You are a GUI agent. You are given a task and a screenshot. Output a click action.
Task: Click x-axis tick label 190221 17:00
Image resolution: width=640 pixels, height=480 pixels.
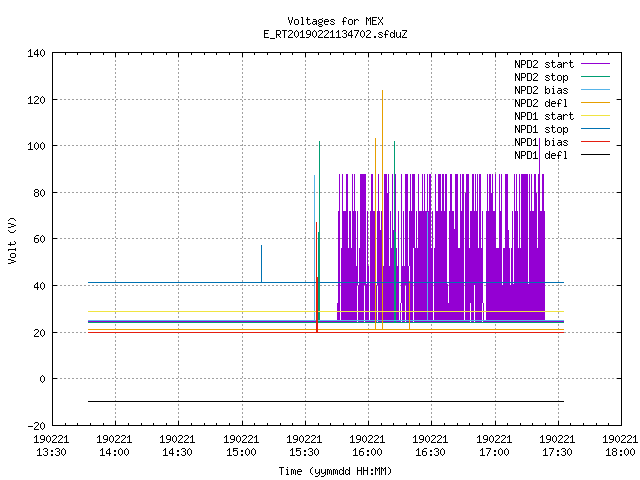(x=494, y=446)
